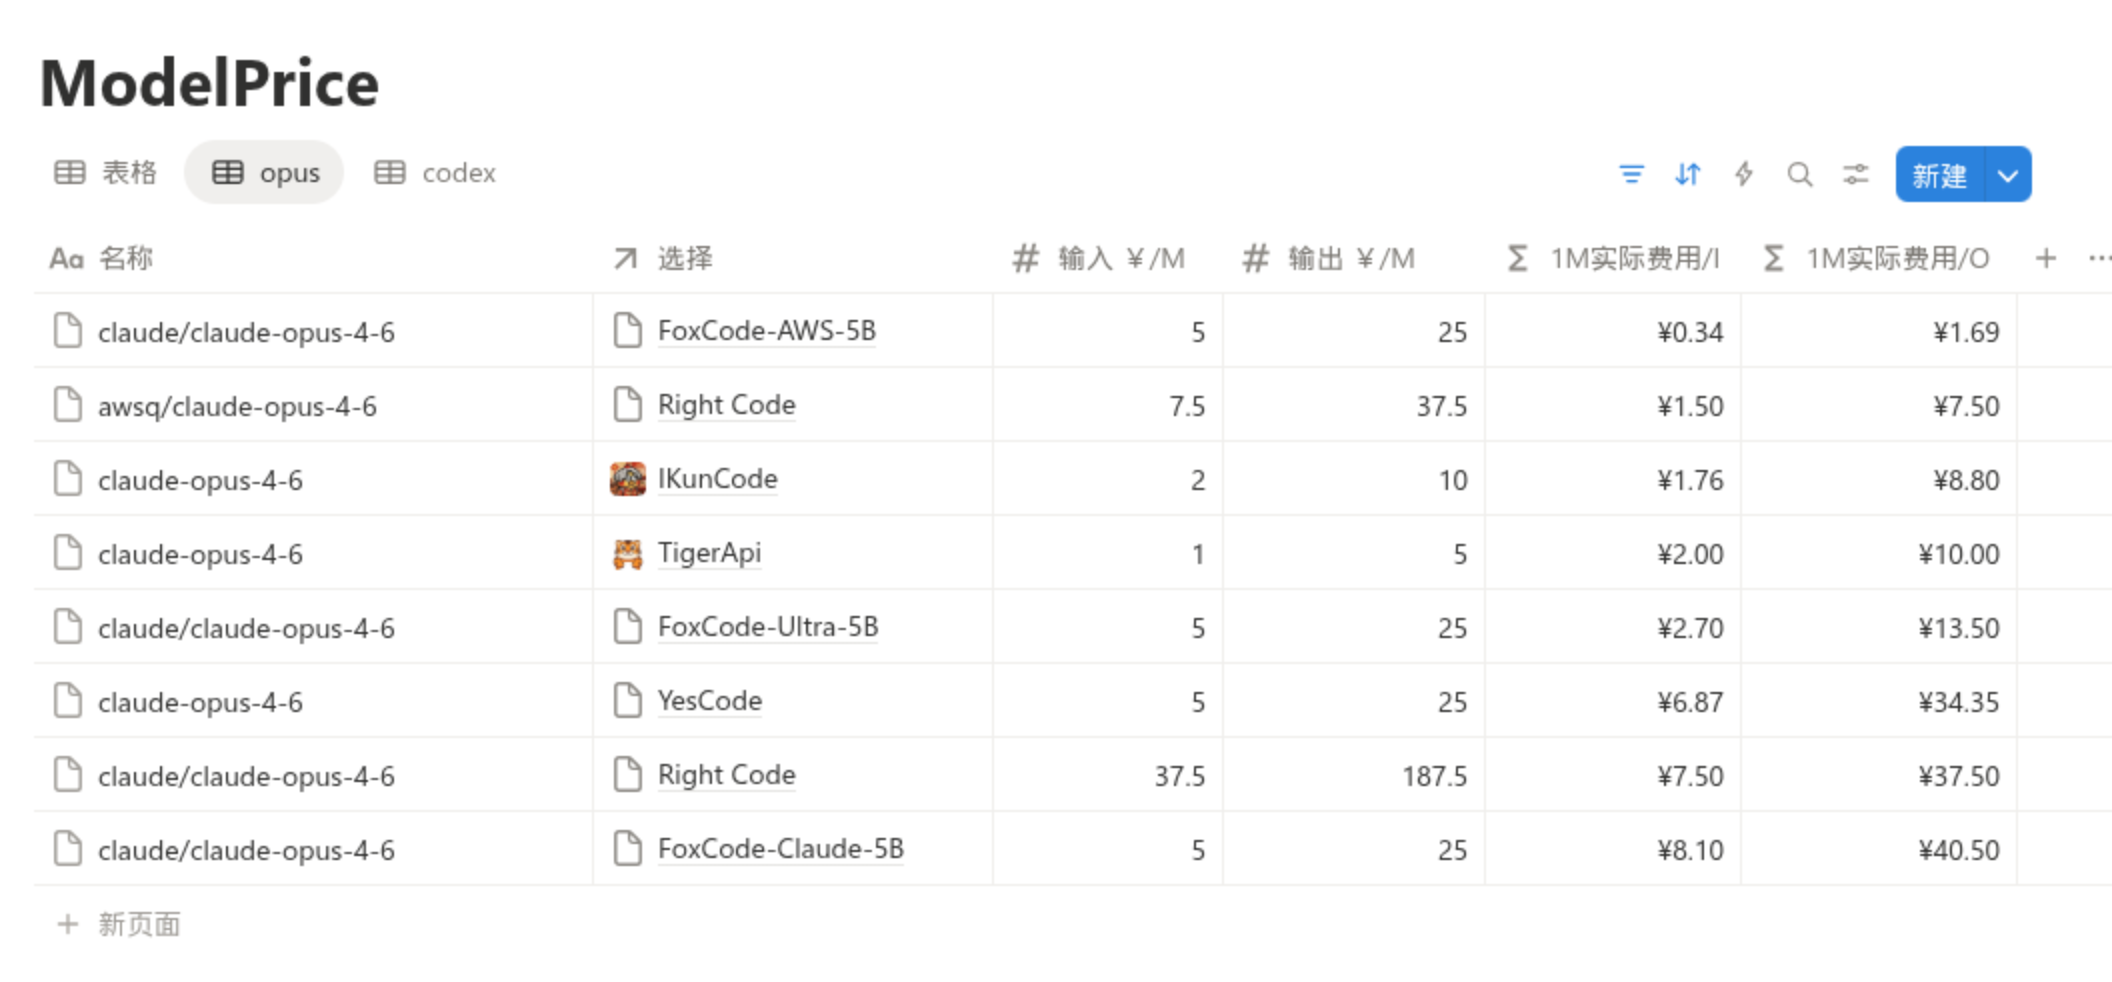
Task: Click the search magnifier icon
Action: coord(1800,175)
